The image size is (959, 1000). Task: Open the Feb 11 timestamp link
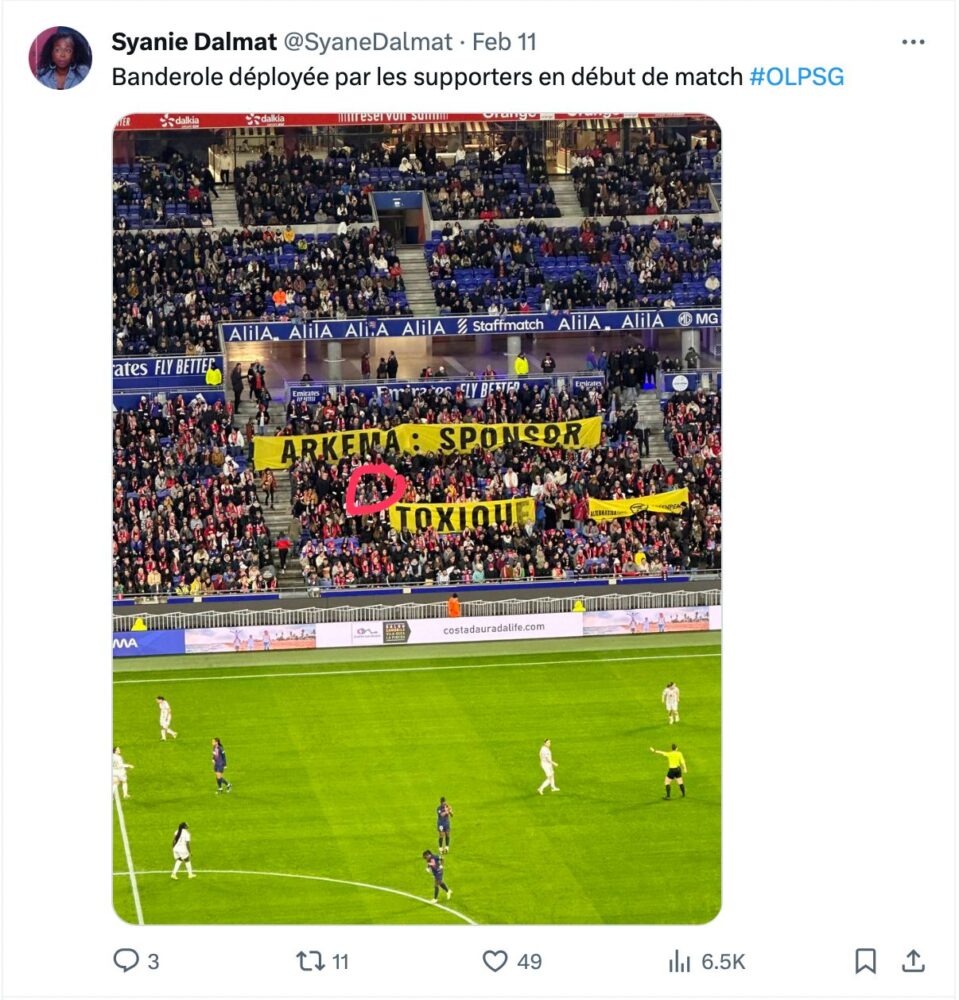pos(504,42)
